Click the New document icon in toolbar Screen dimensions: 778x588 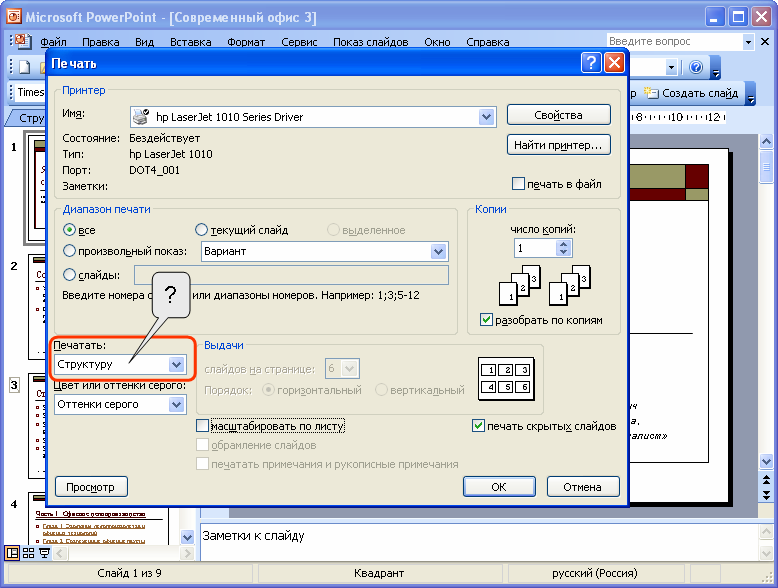click(x=24, y=66)
